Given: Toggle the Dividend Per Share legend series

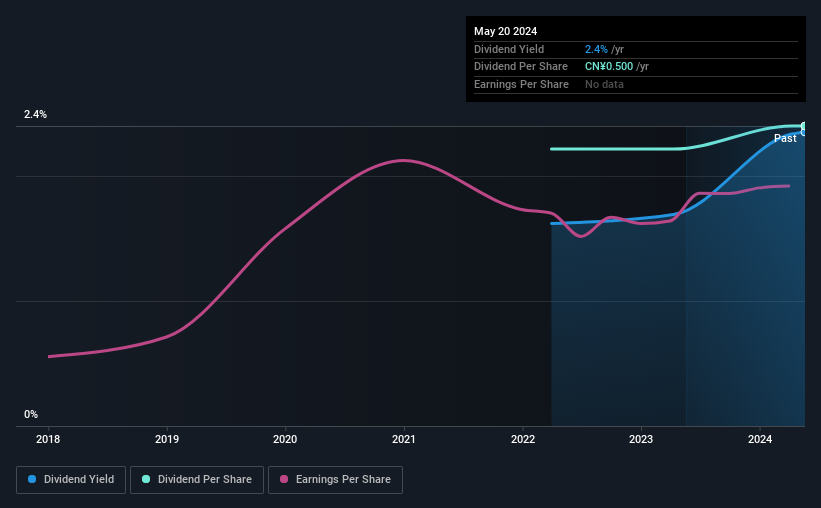Looking at the screenshot, I should click(x=197, y=480).
